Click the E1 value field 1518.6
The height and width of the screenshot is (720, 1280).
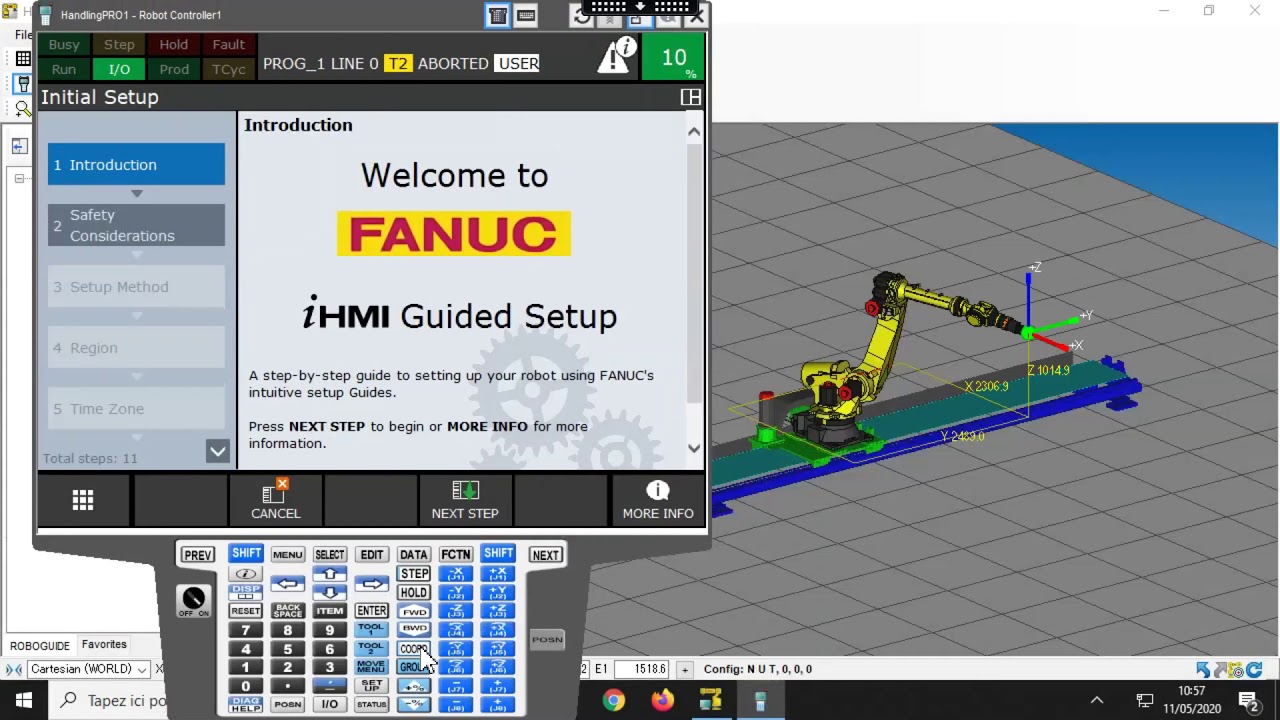(641, 669)
